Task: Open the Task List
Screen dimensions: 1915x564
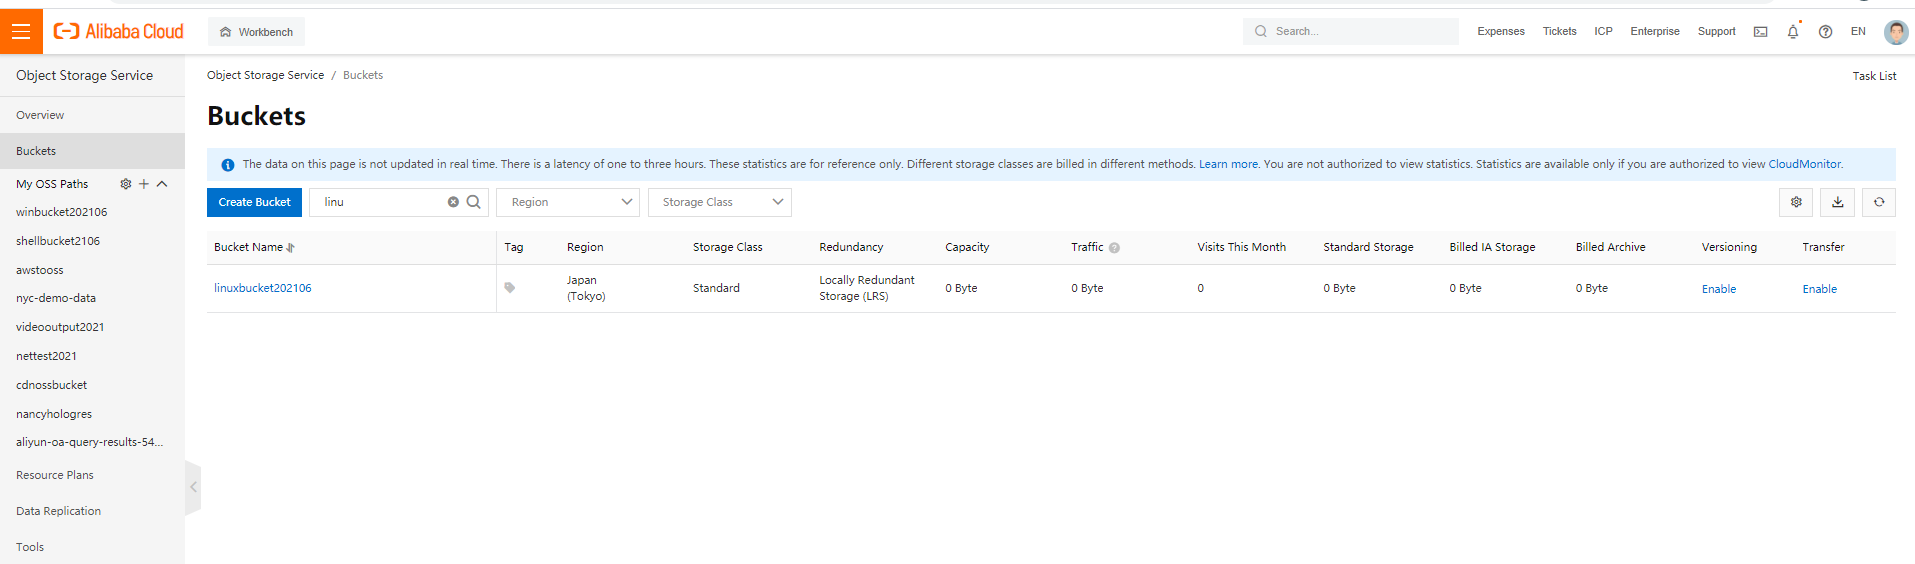Action: coord(1874,76)
